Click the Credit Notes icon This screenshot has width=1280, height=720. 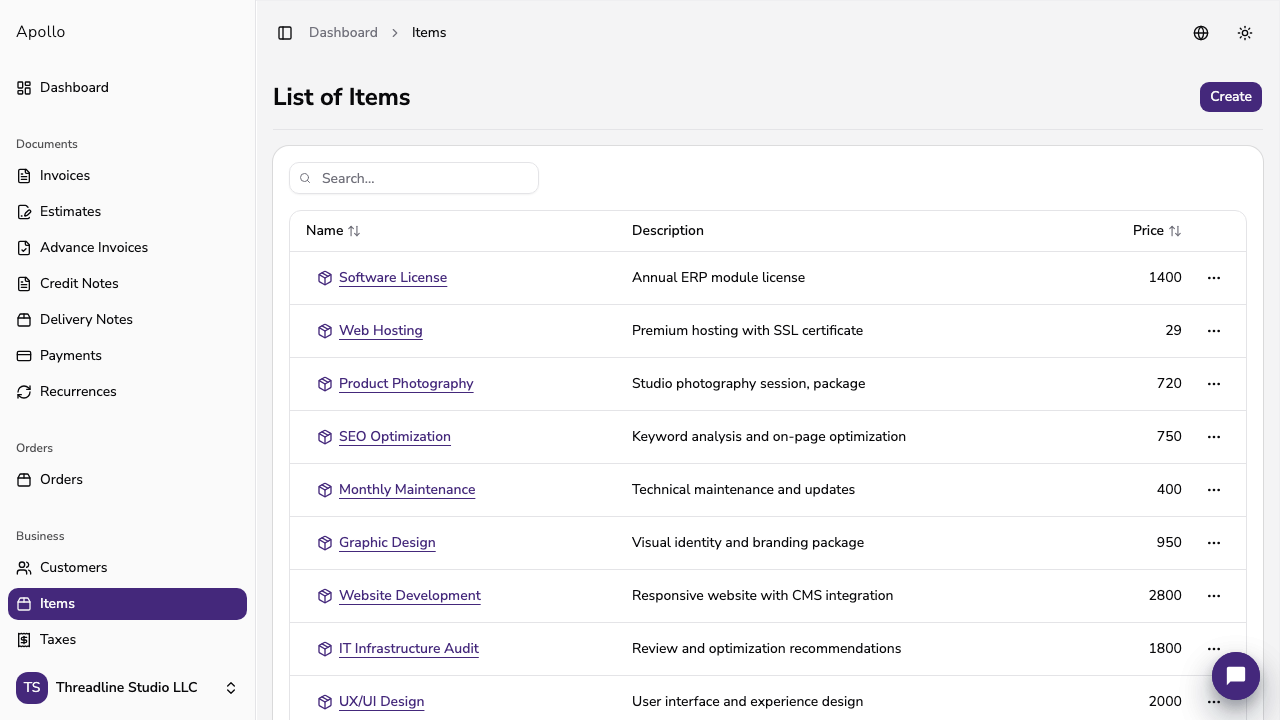(x=24, y=284)
